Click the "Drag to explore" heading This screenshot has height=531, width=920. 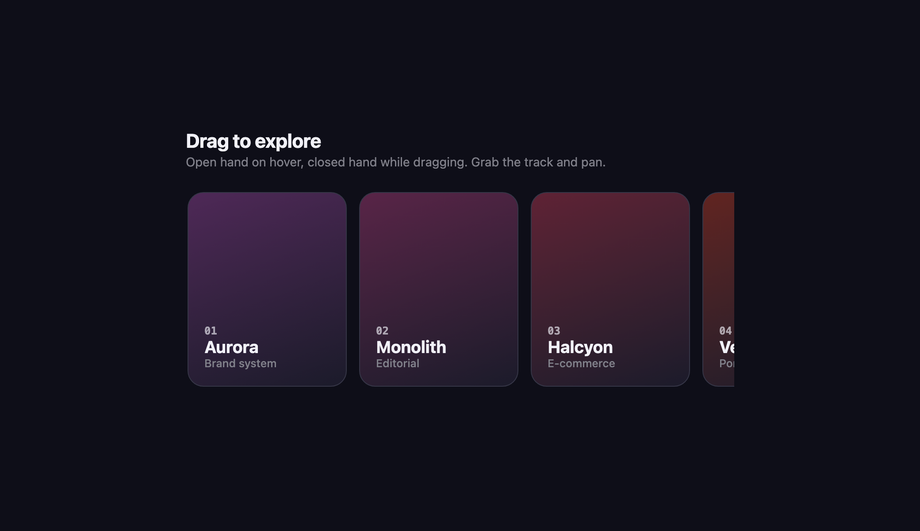pos(253,141)
